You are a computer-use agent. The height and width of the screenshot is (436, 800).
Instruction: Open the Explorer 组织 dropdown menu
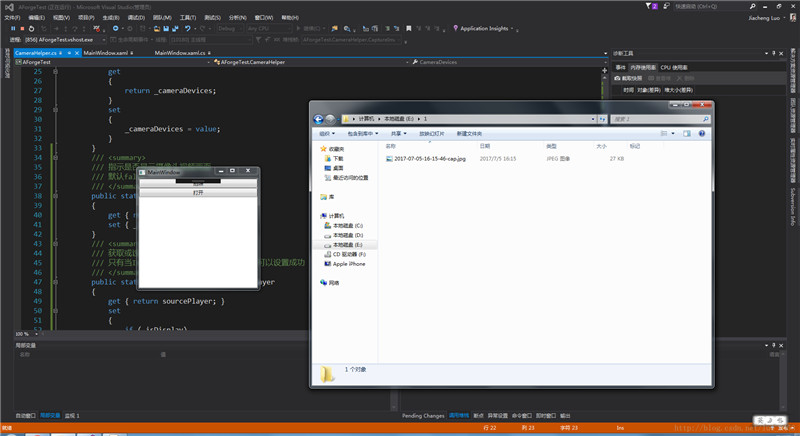[327, 134]
